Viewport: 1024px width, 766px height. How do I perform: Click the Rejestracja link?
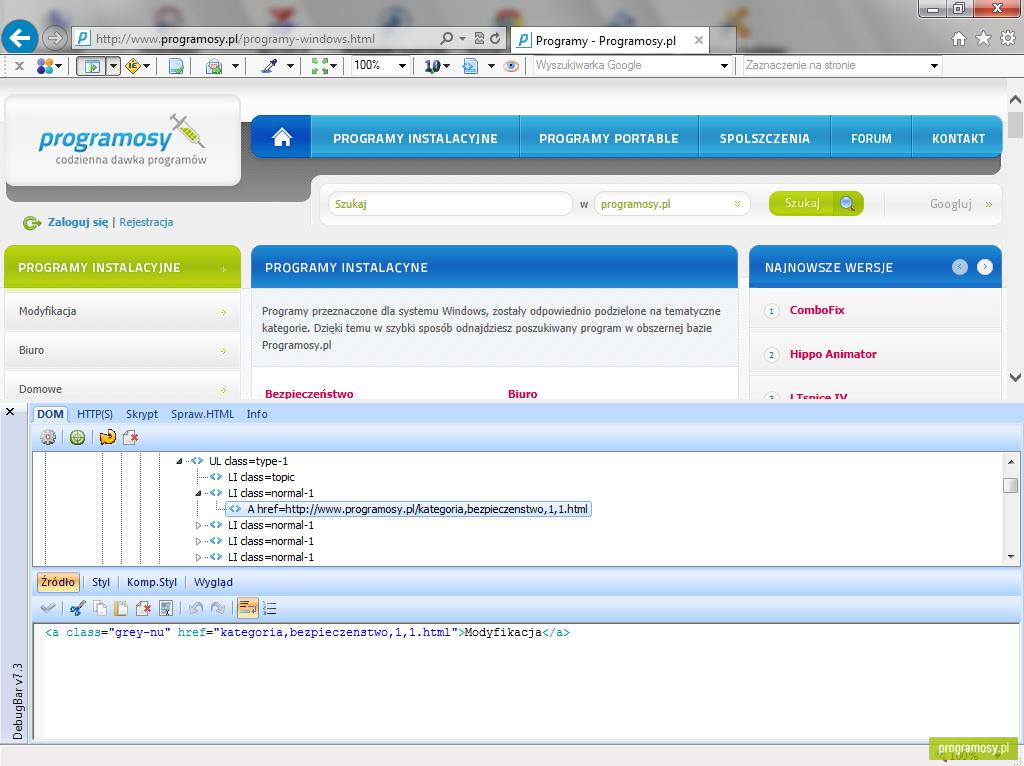(x=146, y=222)
